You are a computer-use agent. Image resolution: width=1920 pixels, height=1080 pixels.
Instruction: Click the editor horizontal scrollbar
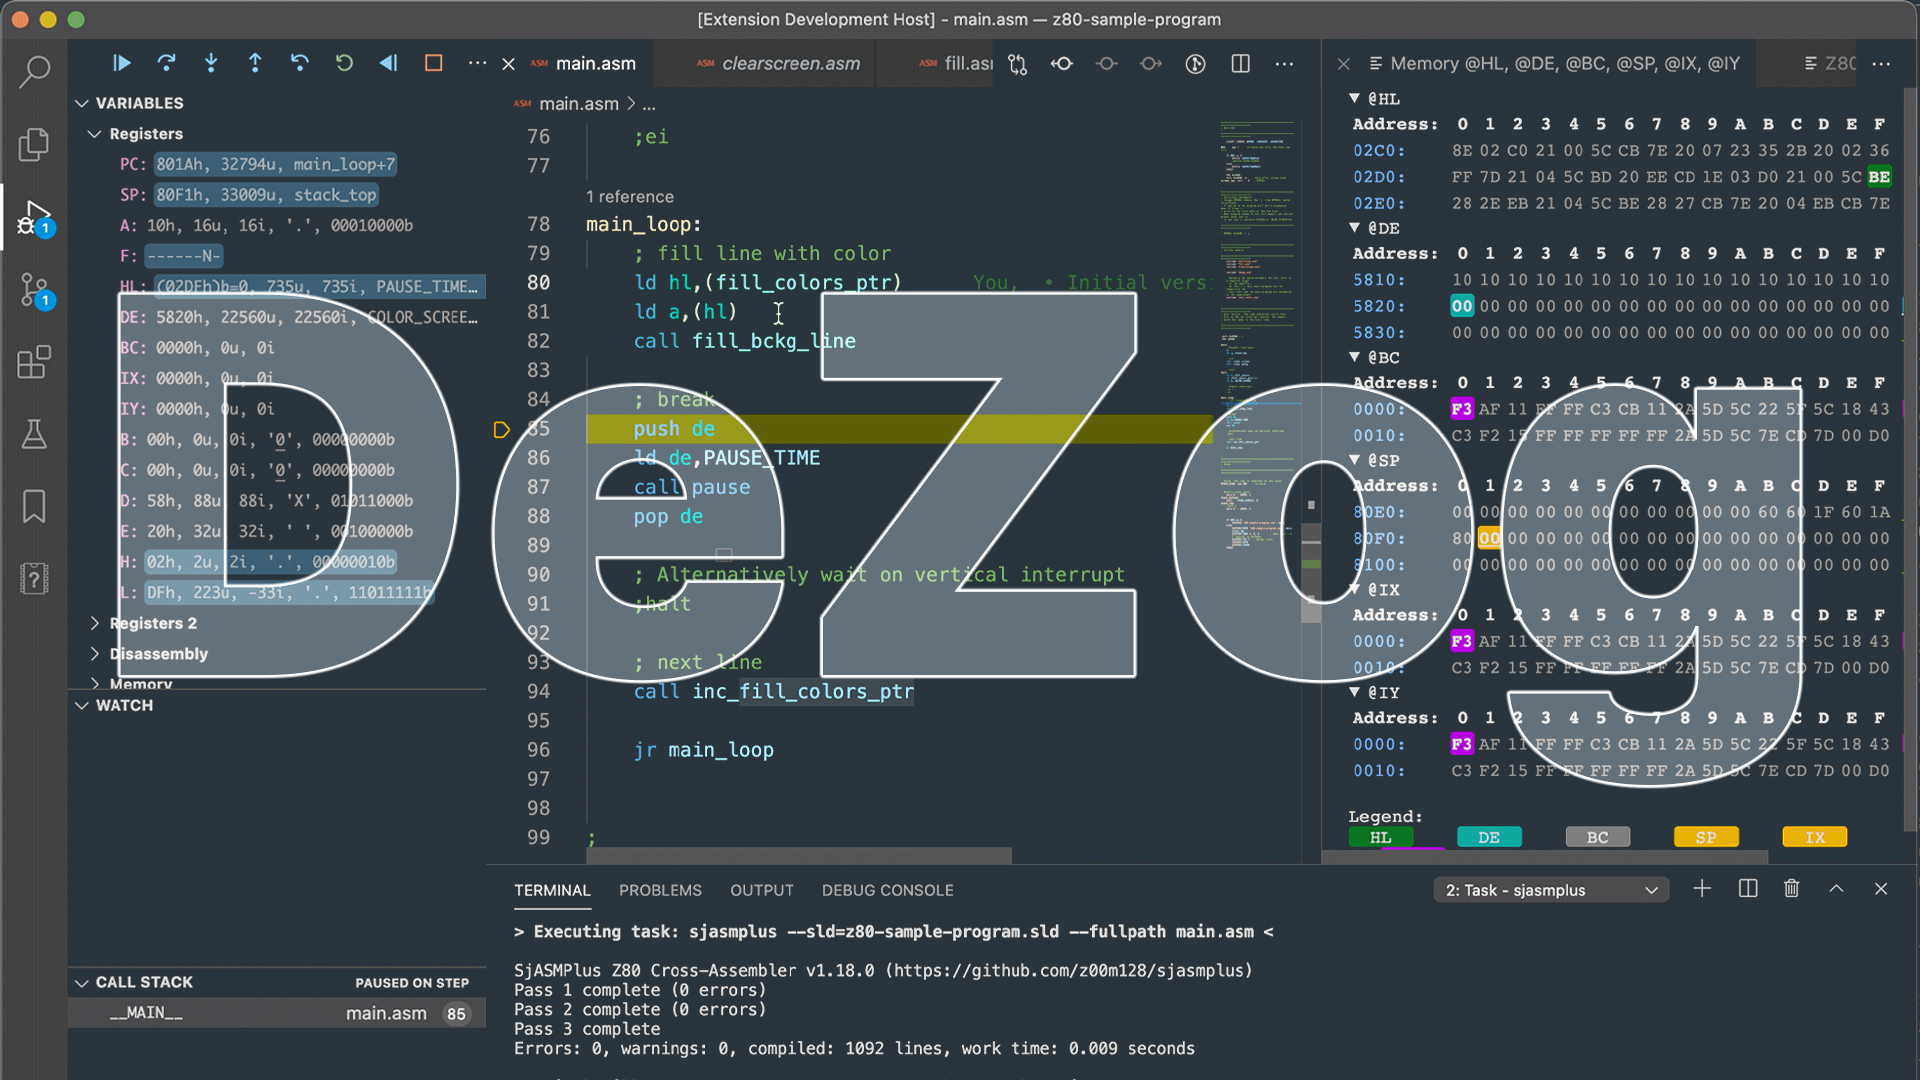point(800,856)
